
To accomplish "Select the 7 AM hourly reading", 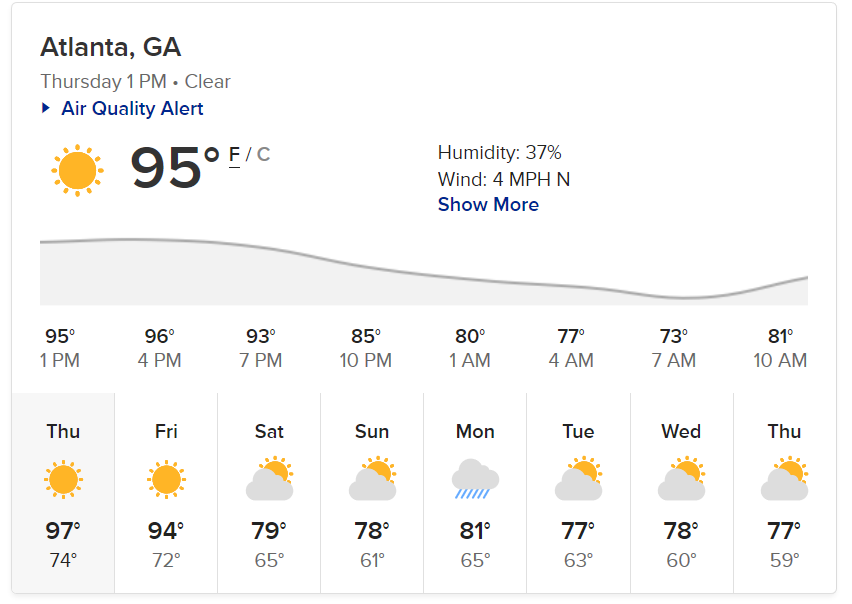I will pyautogui.click(x=674, y=348).
